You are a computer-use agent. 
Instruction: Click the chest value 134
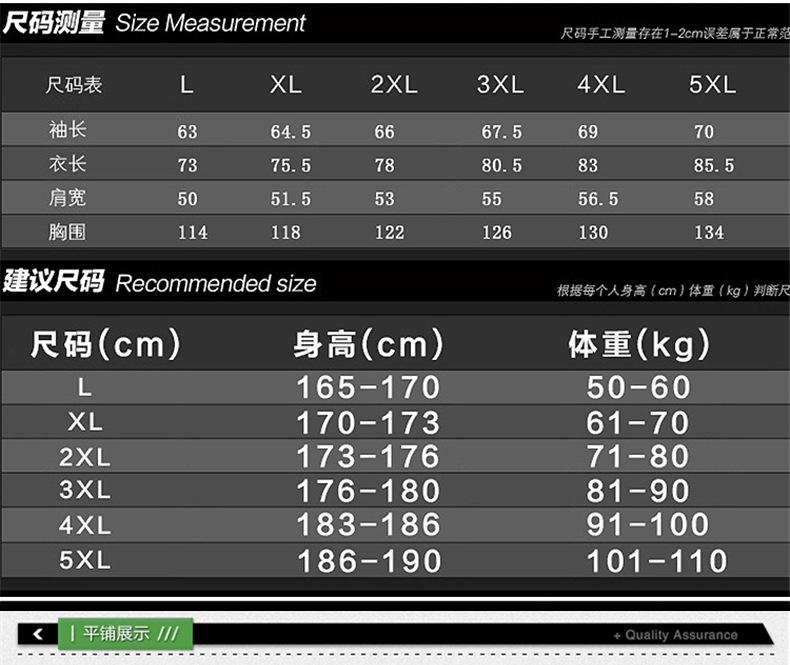tap(708, 232)
